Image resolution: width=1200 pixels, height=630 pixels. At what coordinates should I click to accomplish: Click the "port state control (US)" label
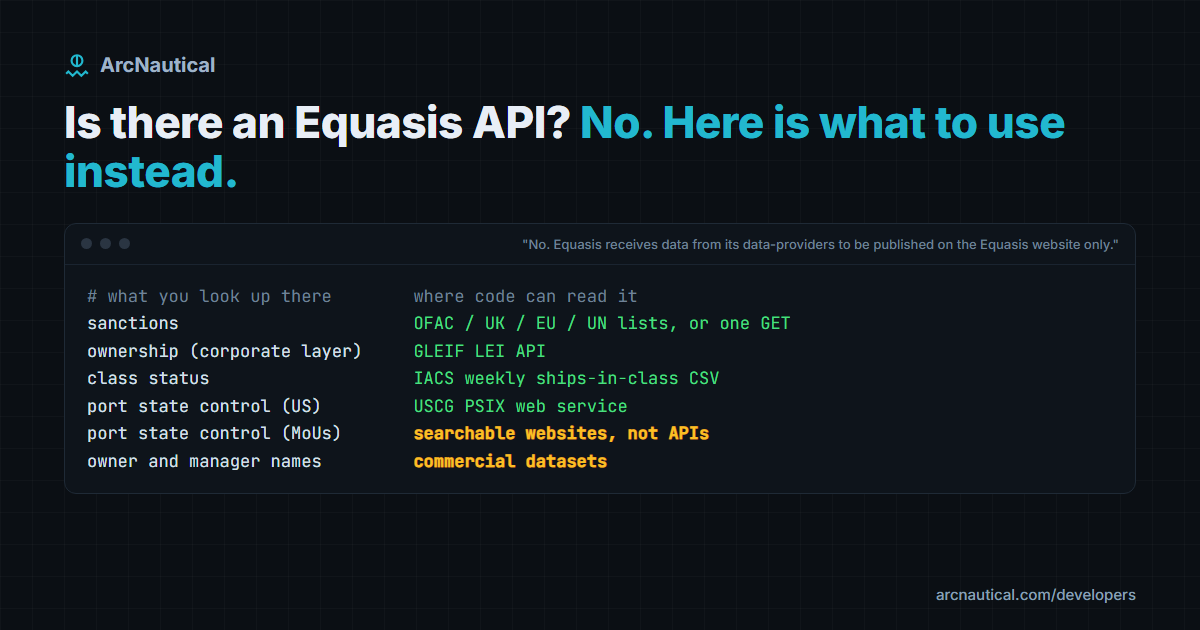204,407
